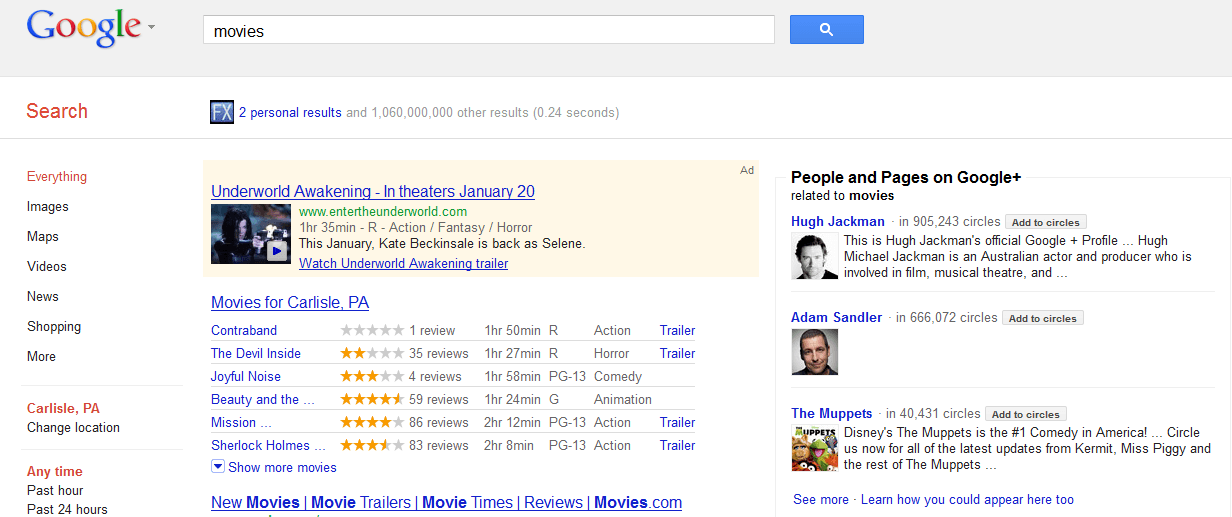
Task: Filter results to Past 24 hours
Action: (67, 510)
